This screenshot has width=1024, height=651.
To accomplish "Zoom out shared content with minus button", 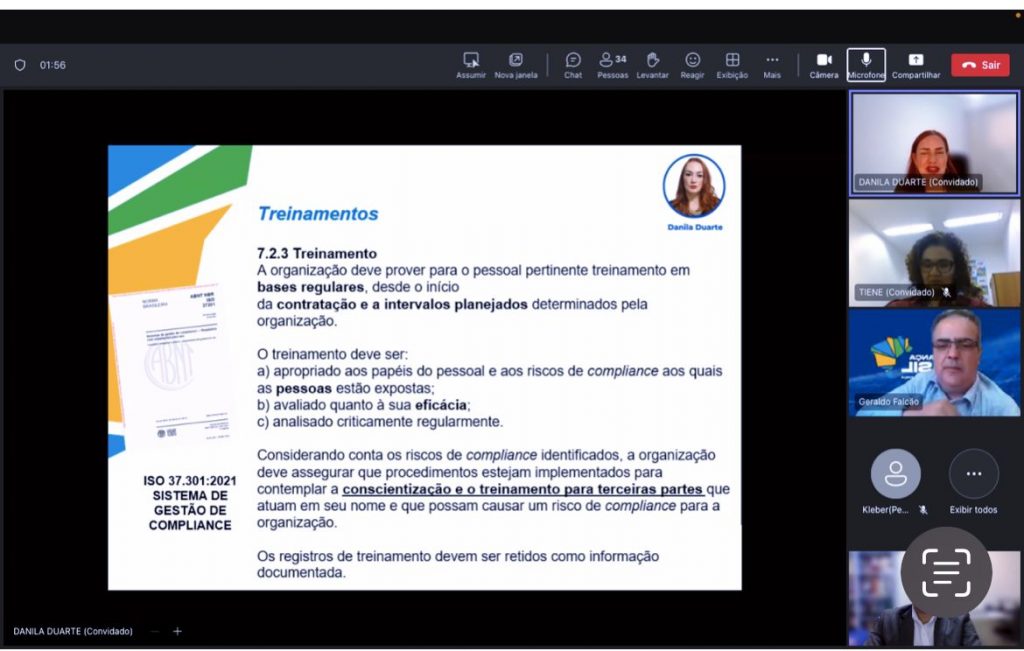I will pos(155,631).
